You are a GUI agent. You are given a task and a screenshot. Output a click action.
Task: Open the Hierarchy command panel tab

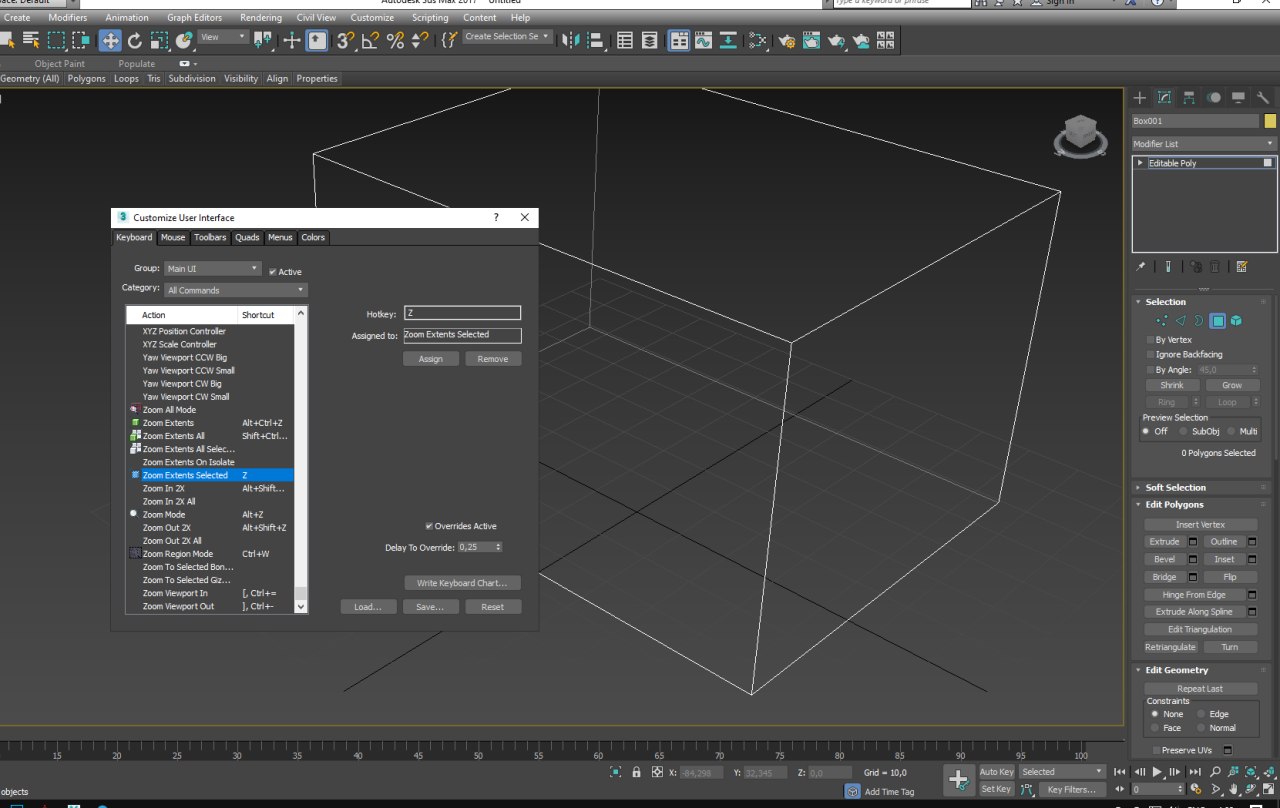[x=1189, y=97]
